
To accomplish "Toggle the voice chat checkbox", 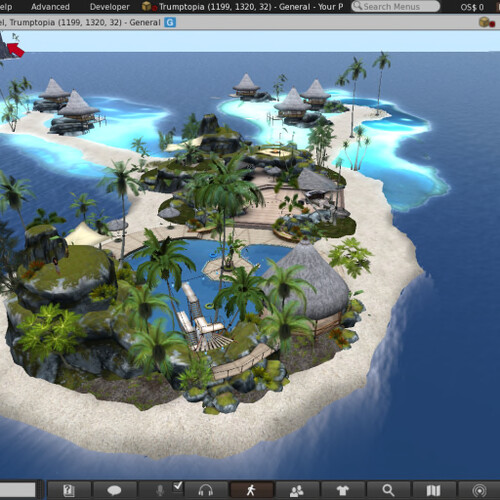I will [x=178, y=486].
